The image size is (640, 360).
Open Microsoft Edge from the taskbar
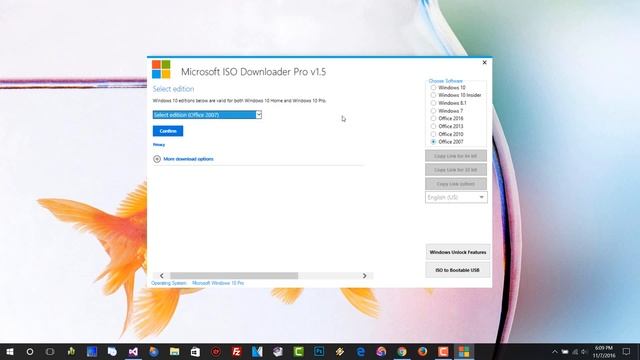361,351
